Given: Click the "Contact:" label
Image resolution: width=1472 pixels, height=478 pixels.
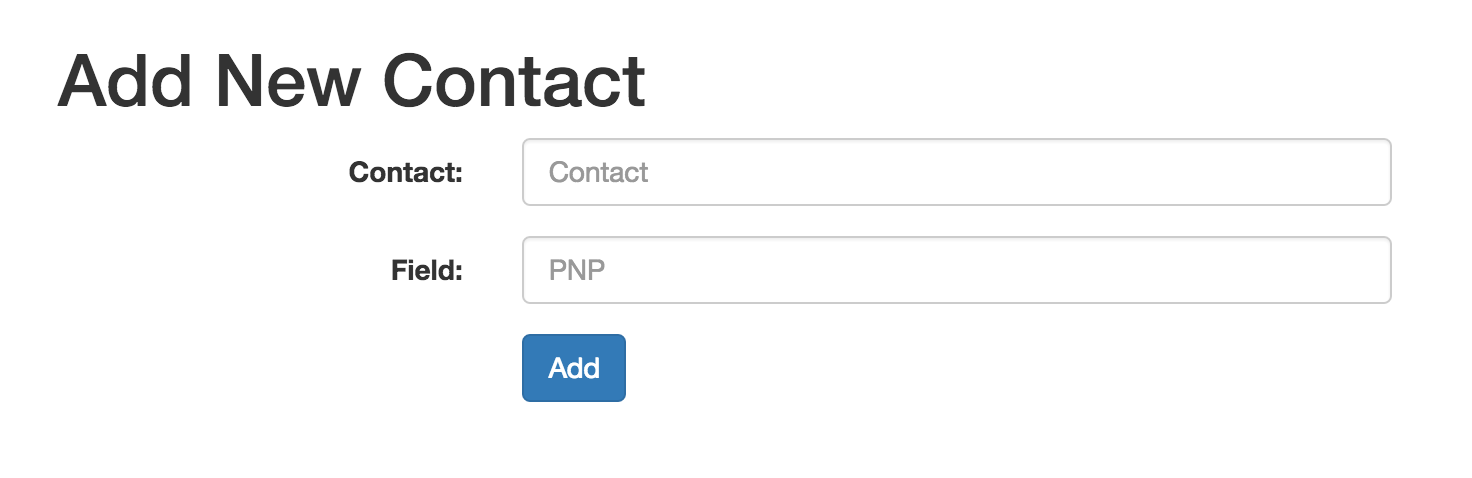Looking at the screenshot, I should point(406,173).
